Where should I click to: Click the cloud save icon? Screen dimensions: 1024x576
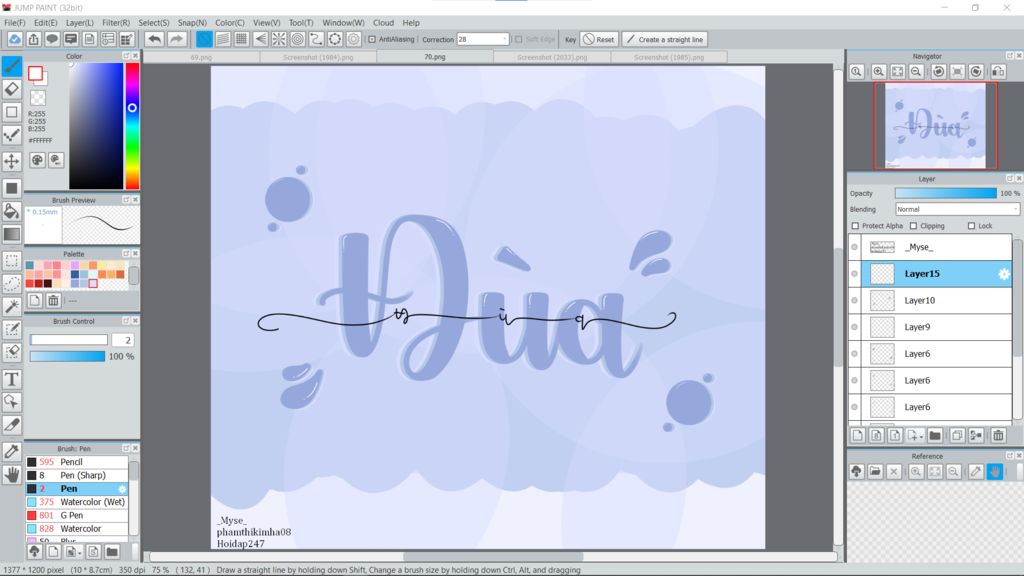[x=14, y=39]
